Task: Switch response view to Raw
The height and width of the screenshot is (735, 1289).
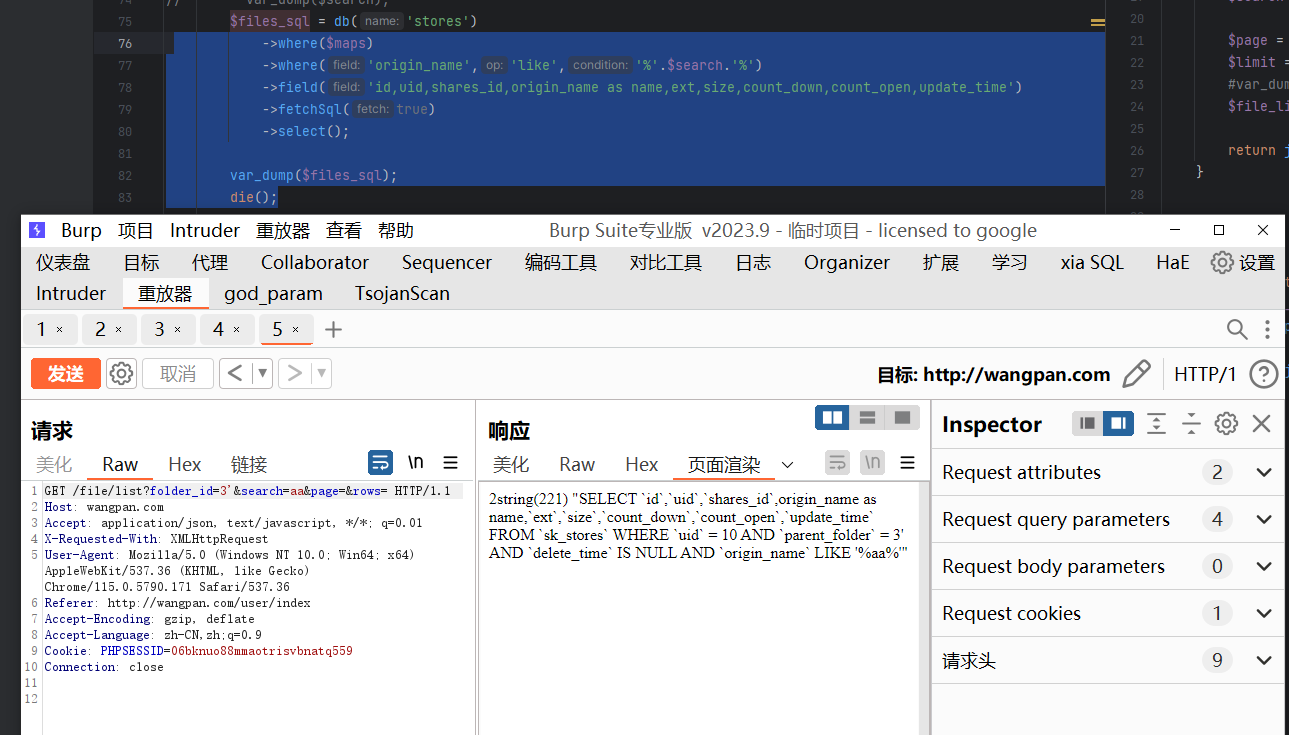Action: (x=577, y=464)
